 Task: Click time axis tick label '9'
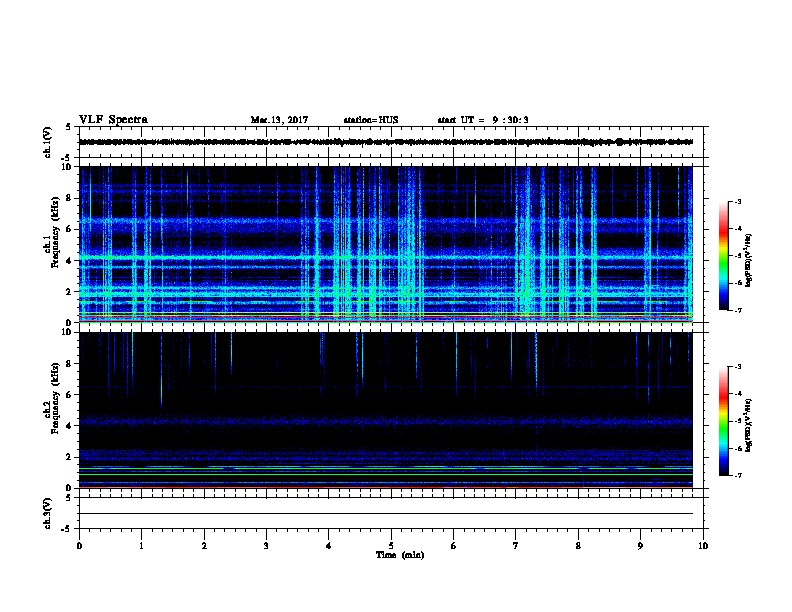tap(640, 545)
